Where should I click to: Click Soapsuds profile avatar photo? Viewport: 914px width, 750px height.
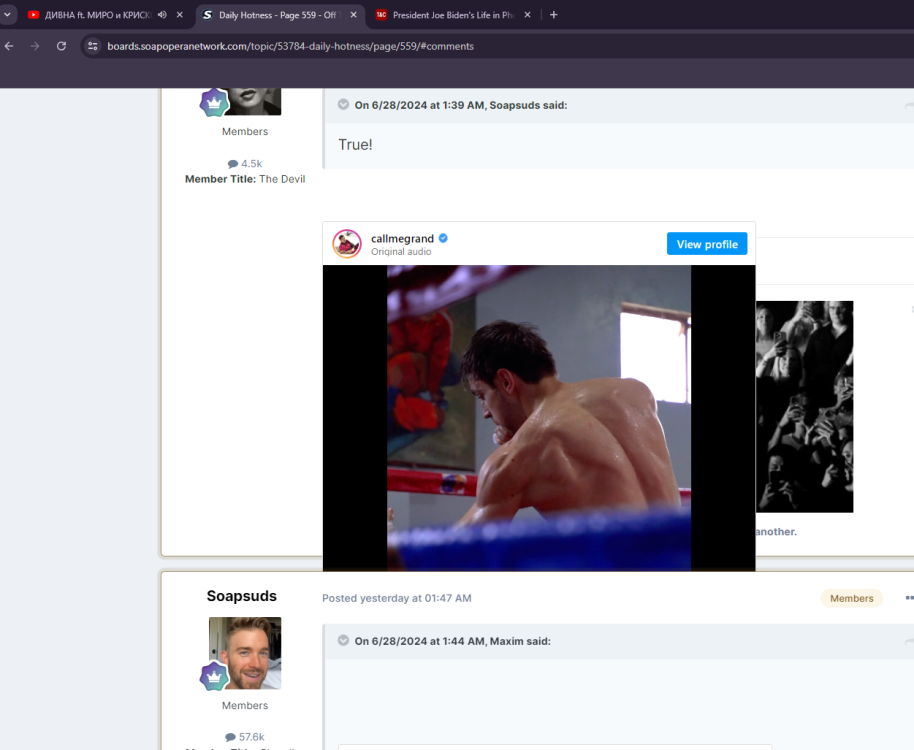click(x=245, y=652)
